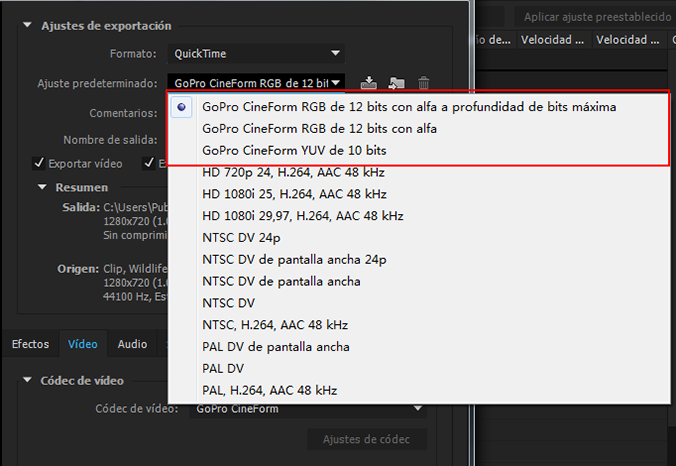This screenshot has width=676, height=466.
Task: Click Aplicar ajuste preestablecido button
Action: [x=597, y=17]
